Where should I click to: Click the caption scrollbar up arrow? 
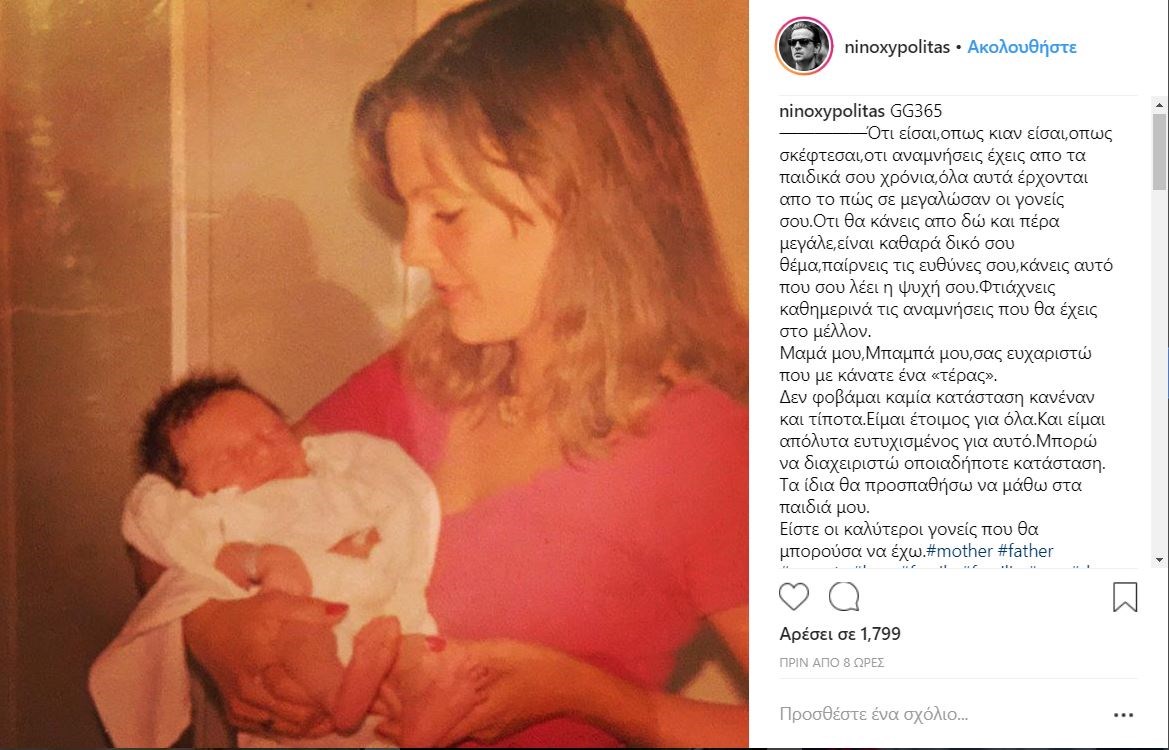point(1159,104)
